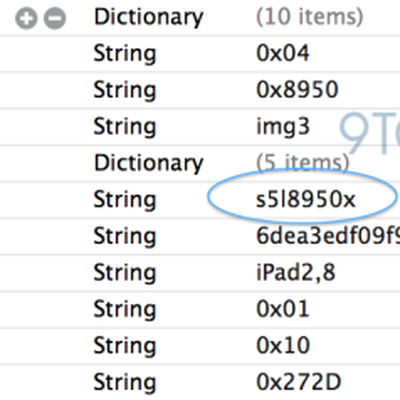Select the iPad2,8 value cell
This screenshot has height=400, width=400.
coord(296,273)
